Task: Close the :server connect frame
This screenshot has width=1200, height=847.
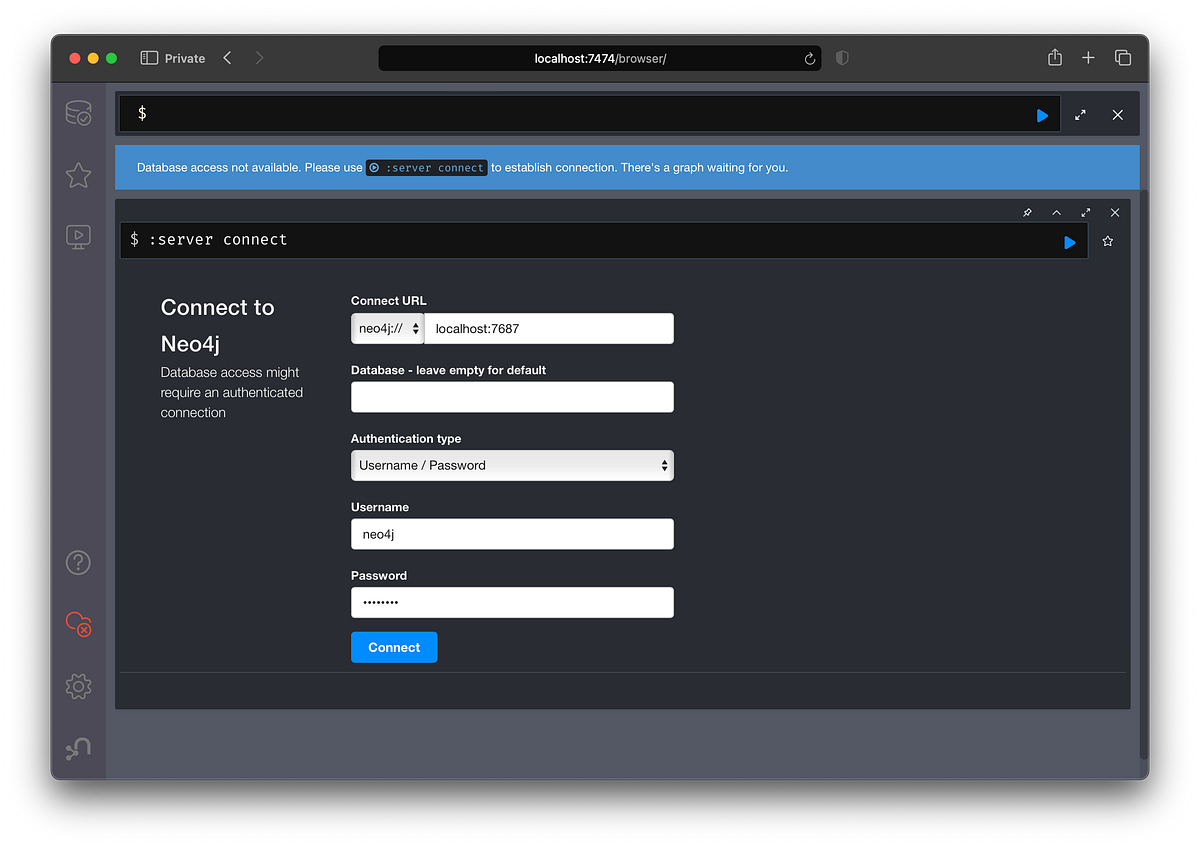Action: 1115,212
